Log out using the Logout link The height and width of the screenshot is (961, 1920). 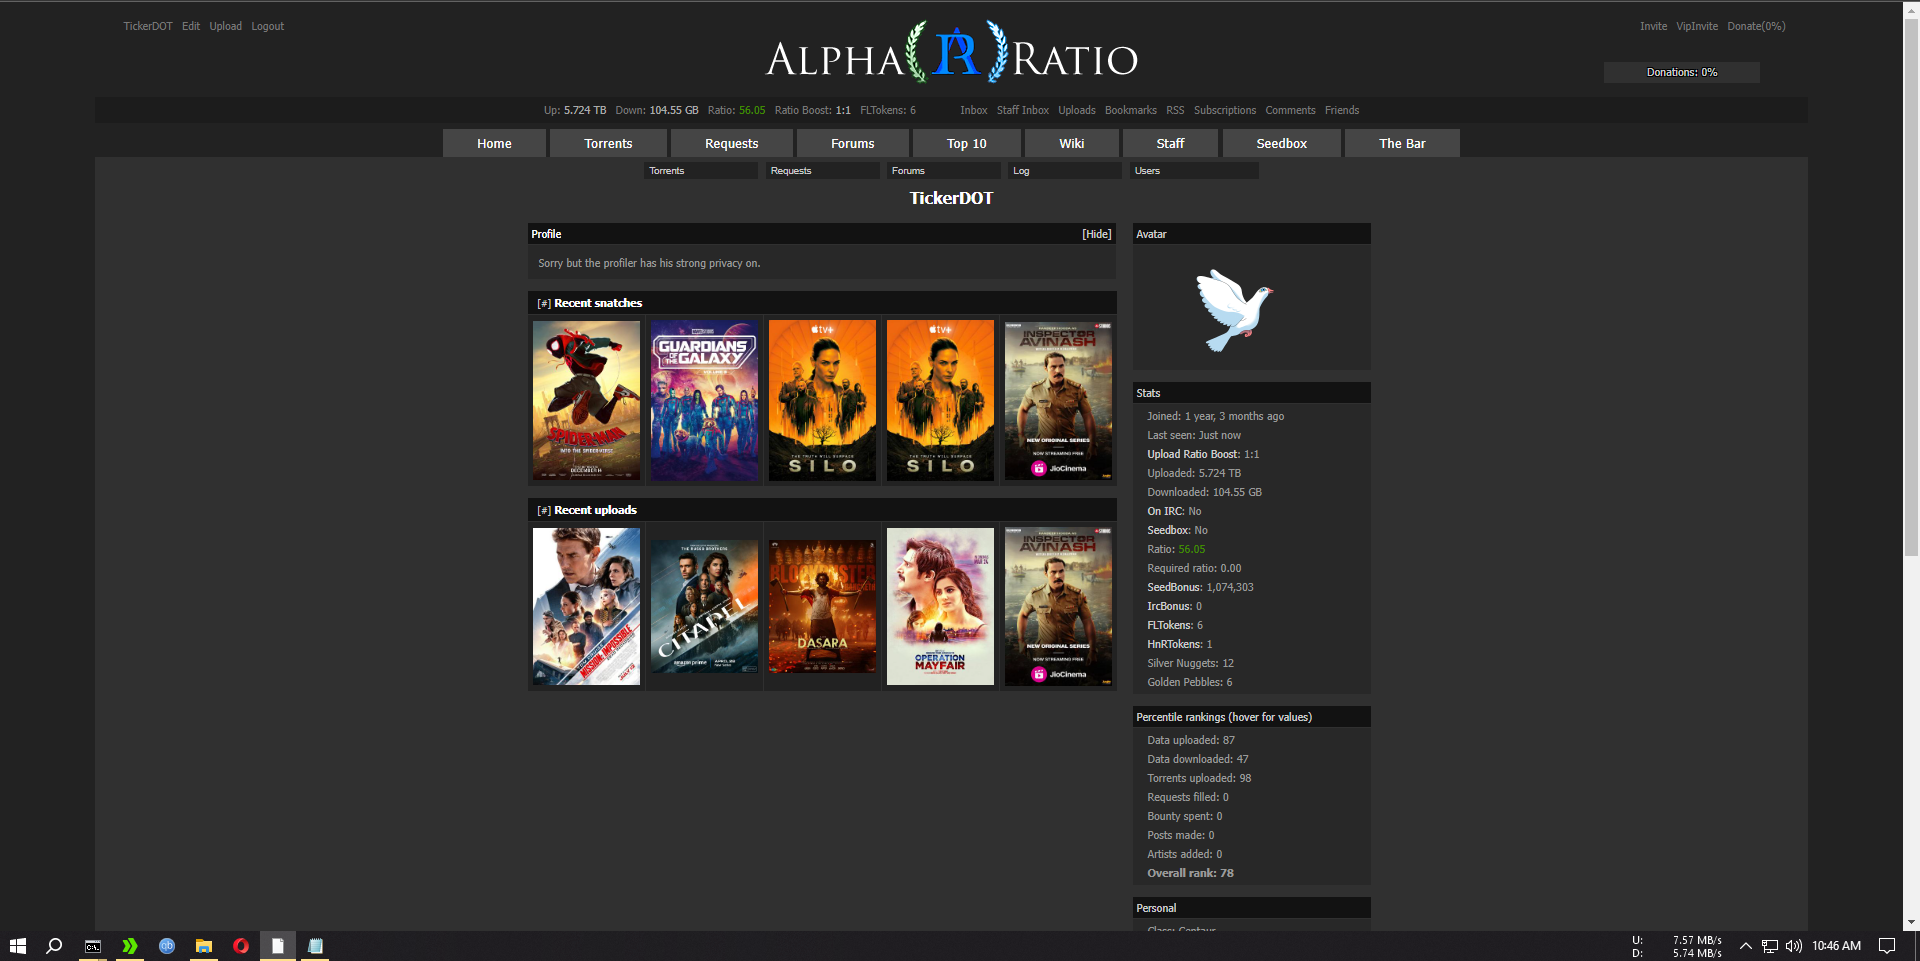pyautogui.click(x=267, y=26)
